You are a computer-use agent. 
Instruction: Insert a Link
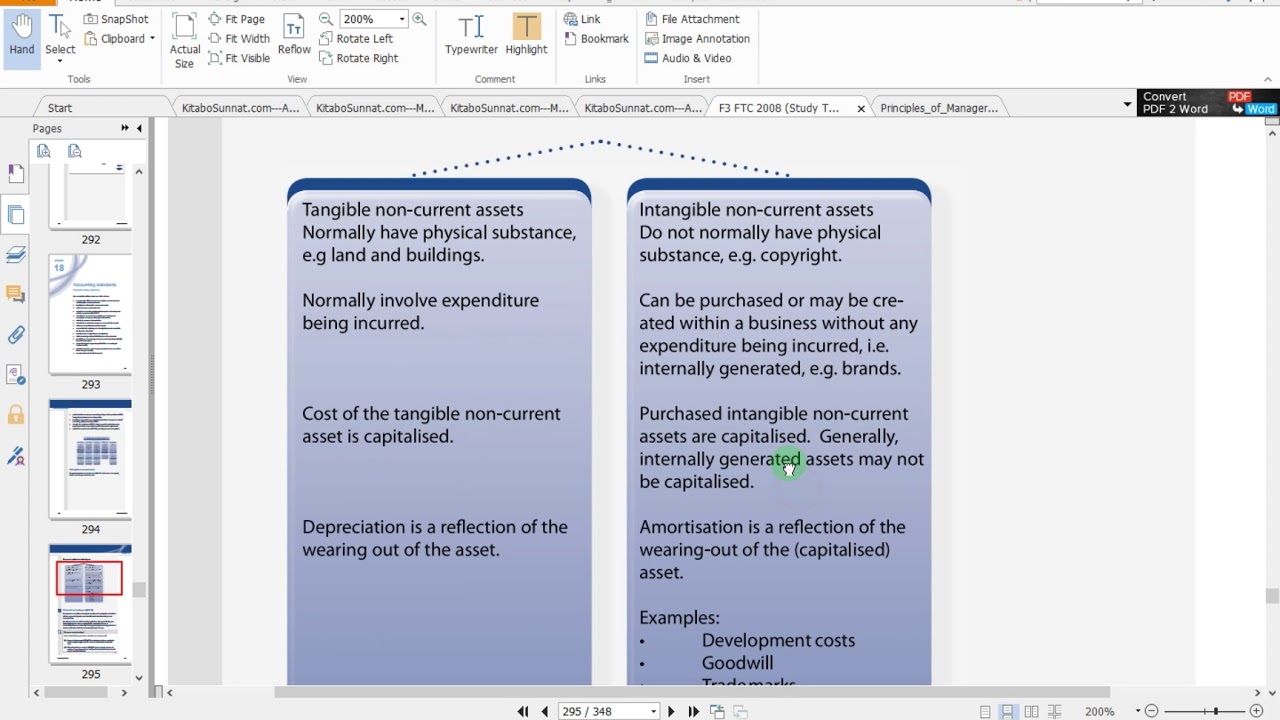(582, 19)
